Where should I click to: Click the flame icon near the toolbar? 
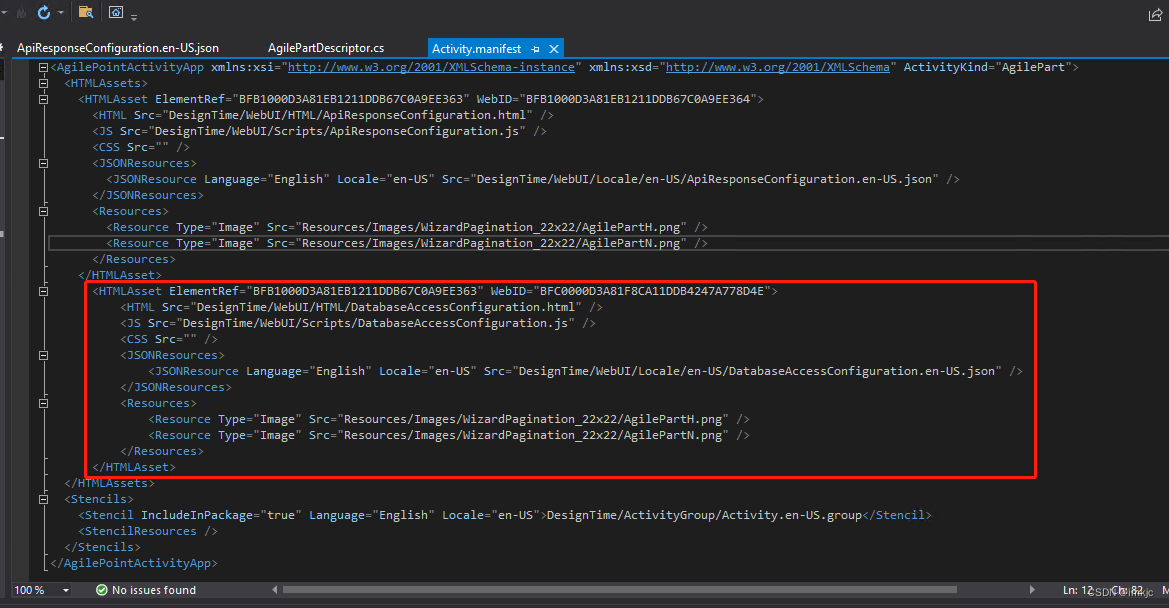click(20, 12)
